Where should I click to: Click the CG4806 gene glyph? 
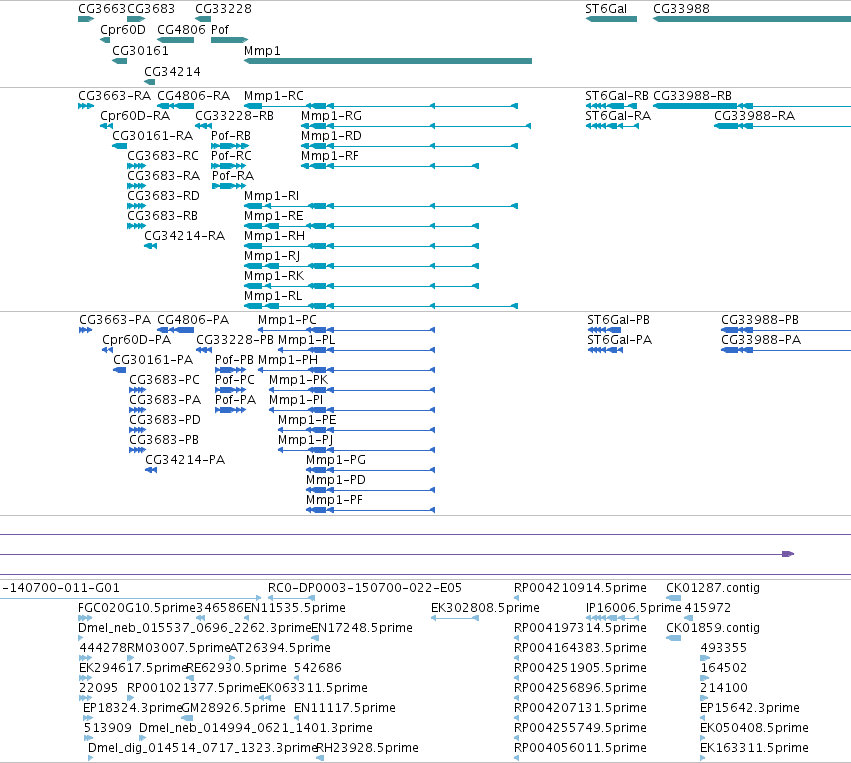175,40
